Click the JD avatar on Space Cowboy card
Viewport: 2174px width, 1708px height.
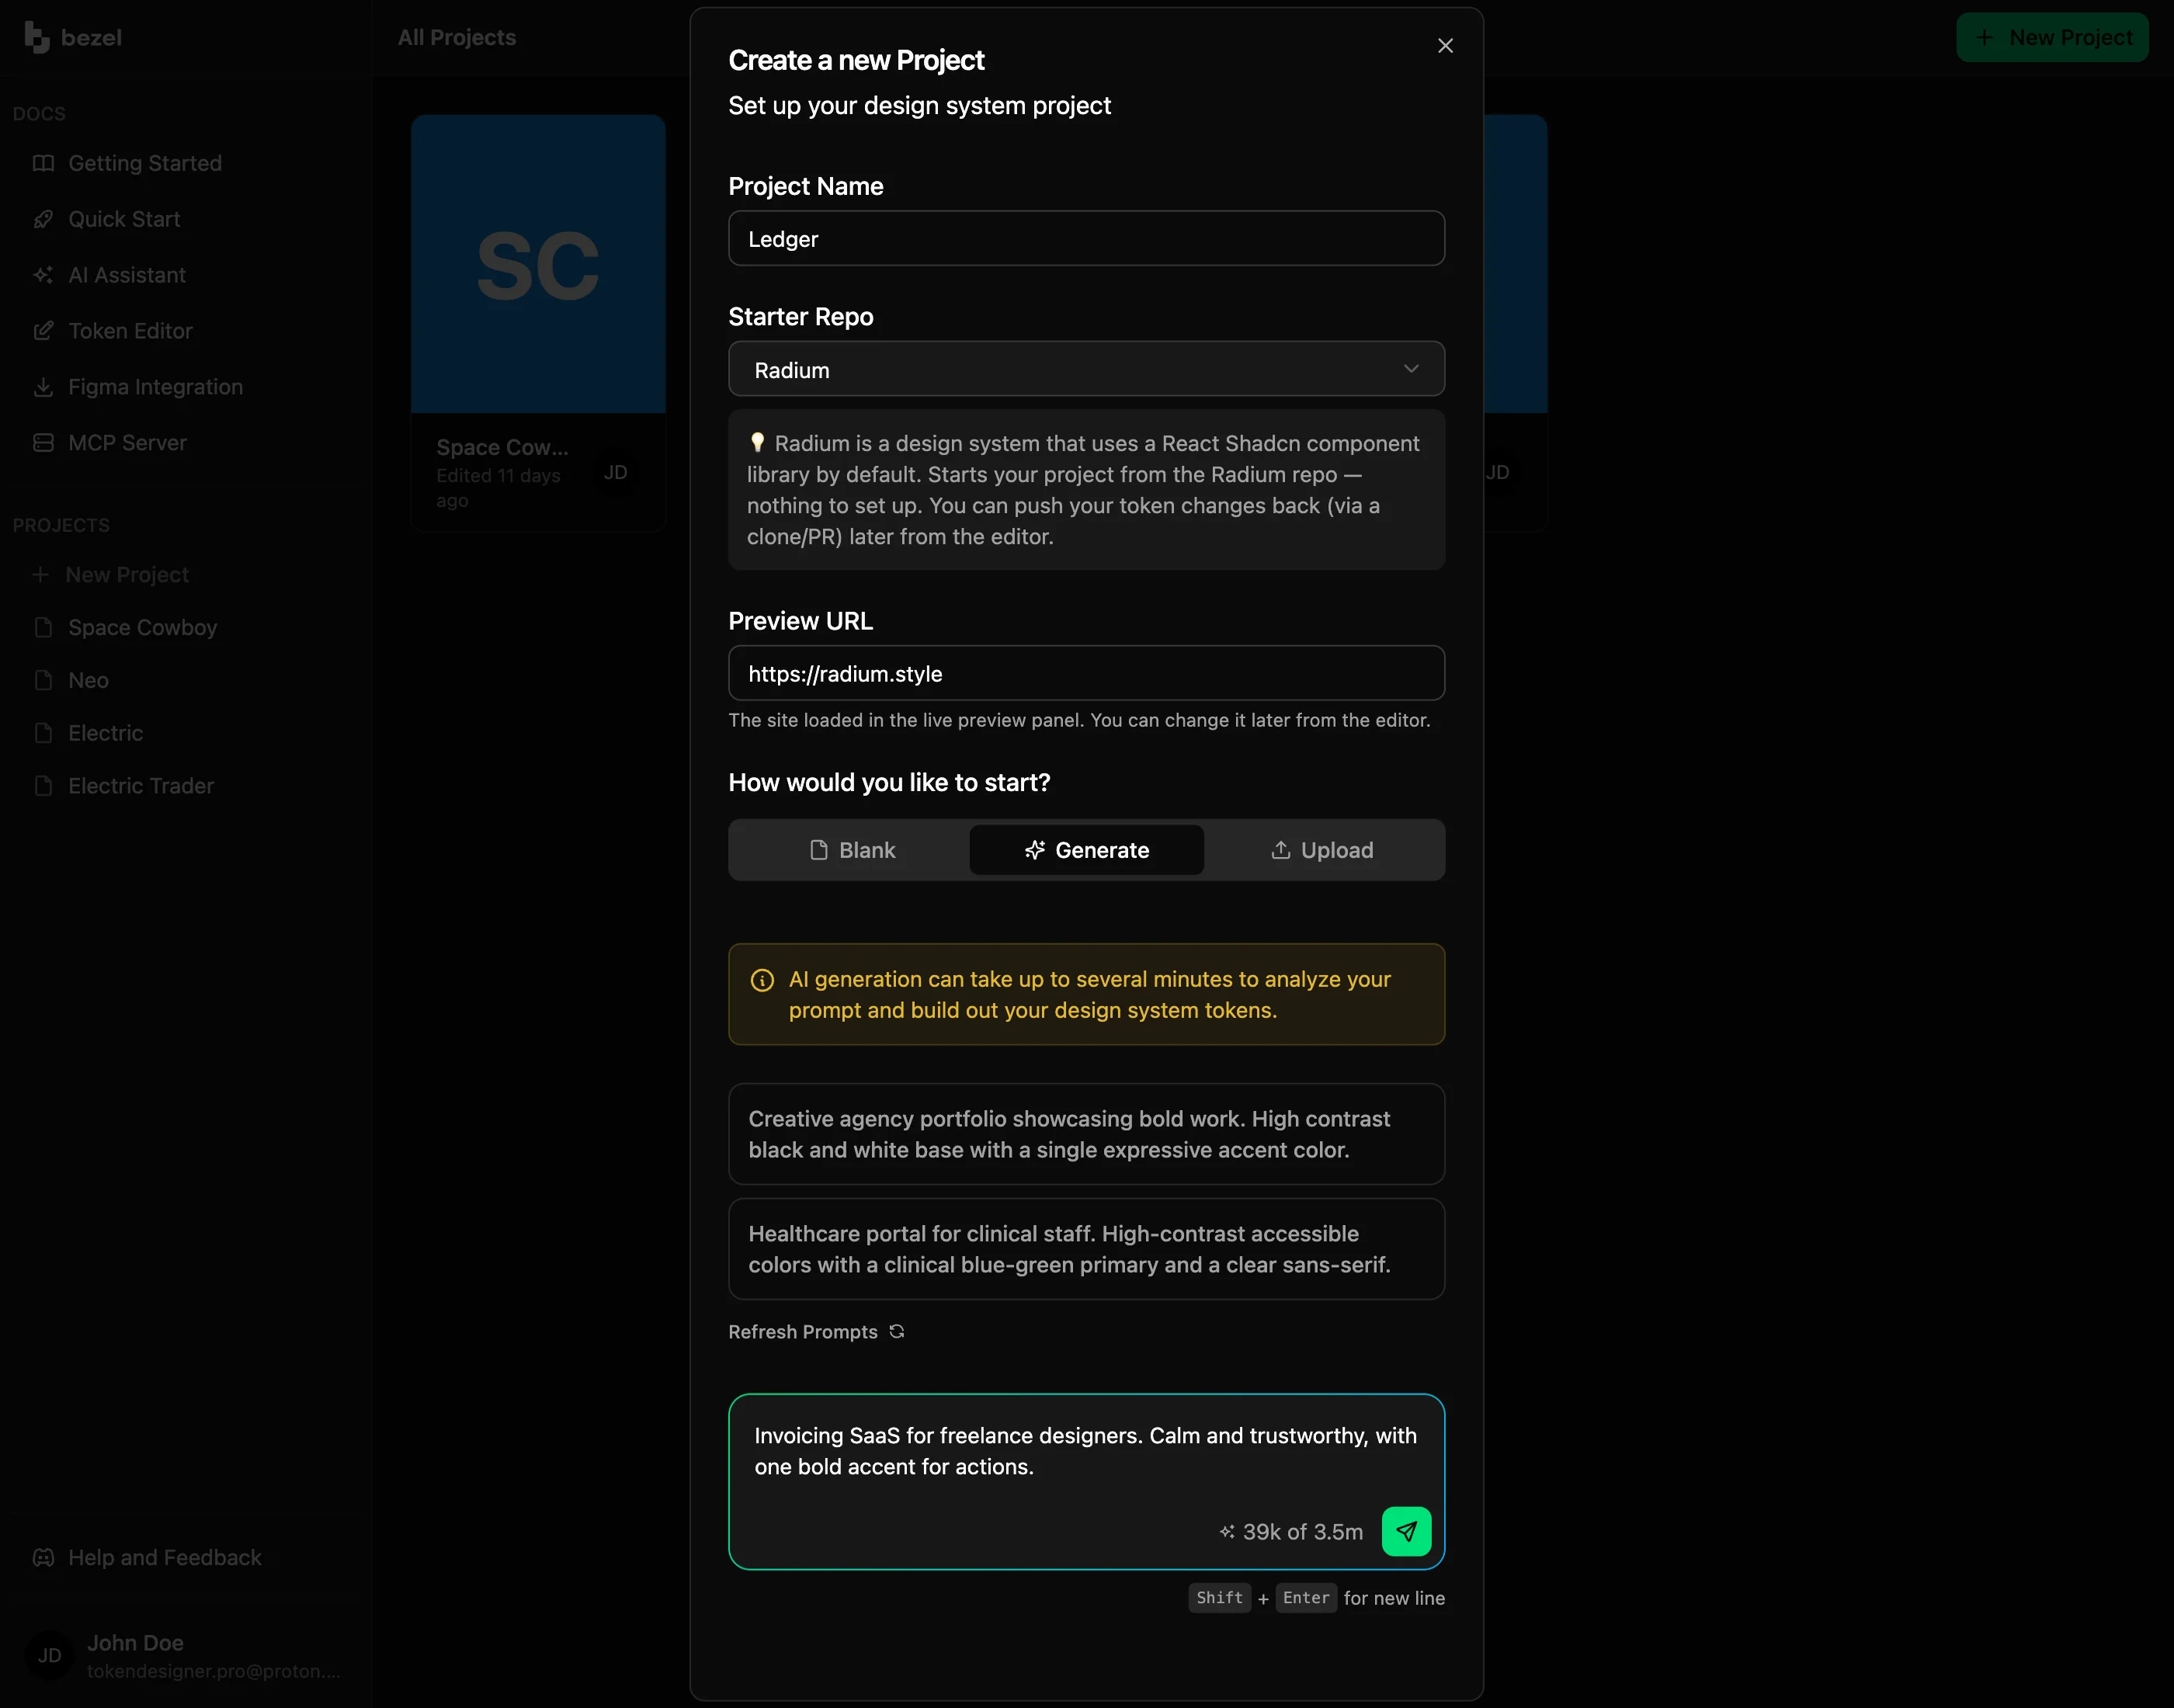point(616,473)
